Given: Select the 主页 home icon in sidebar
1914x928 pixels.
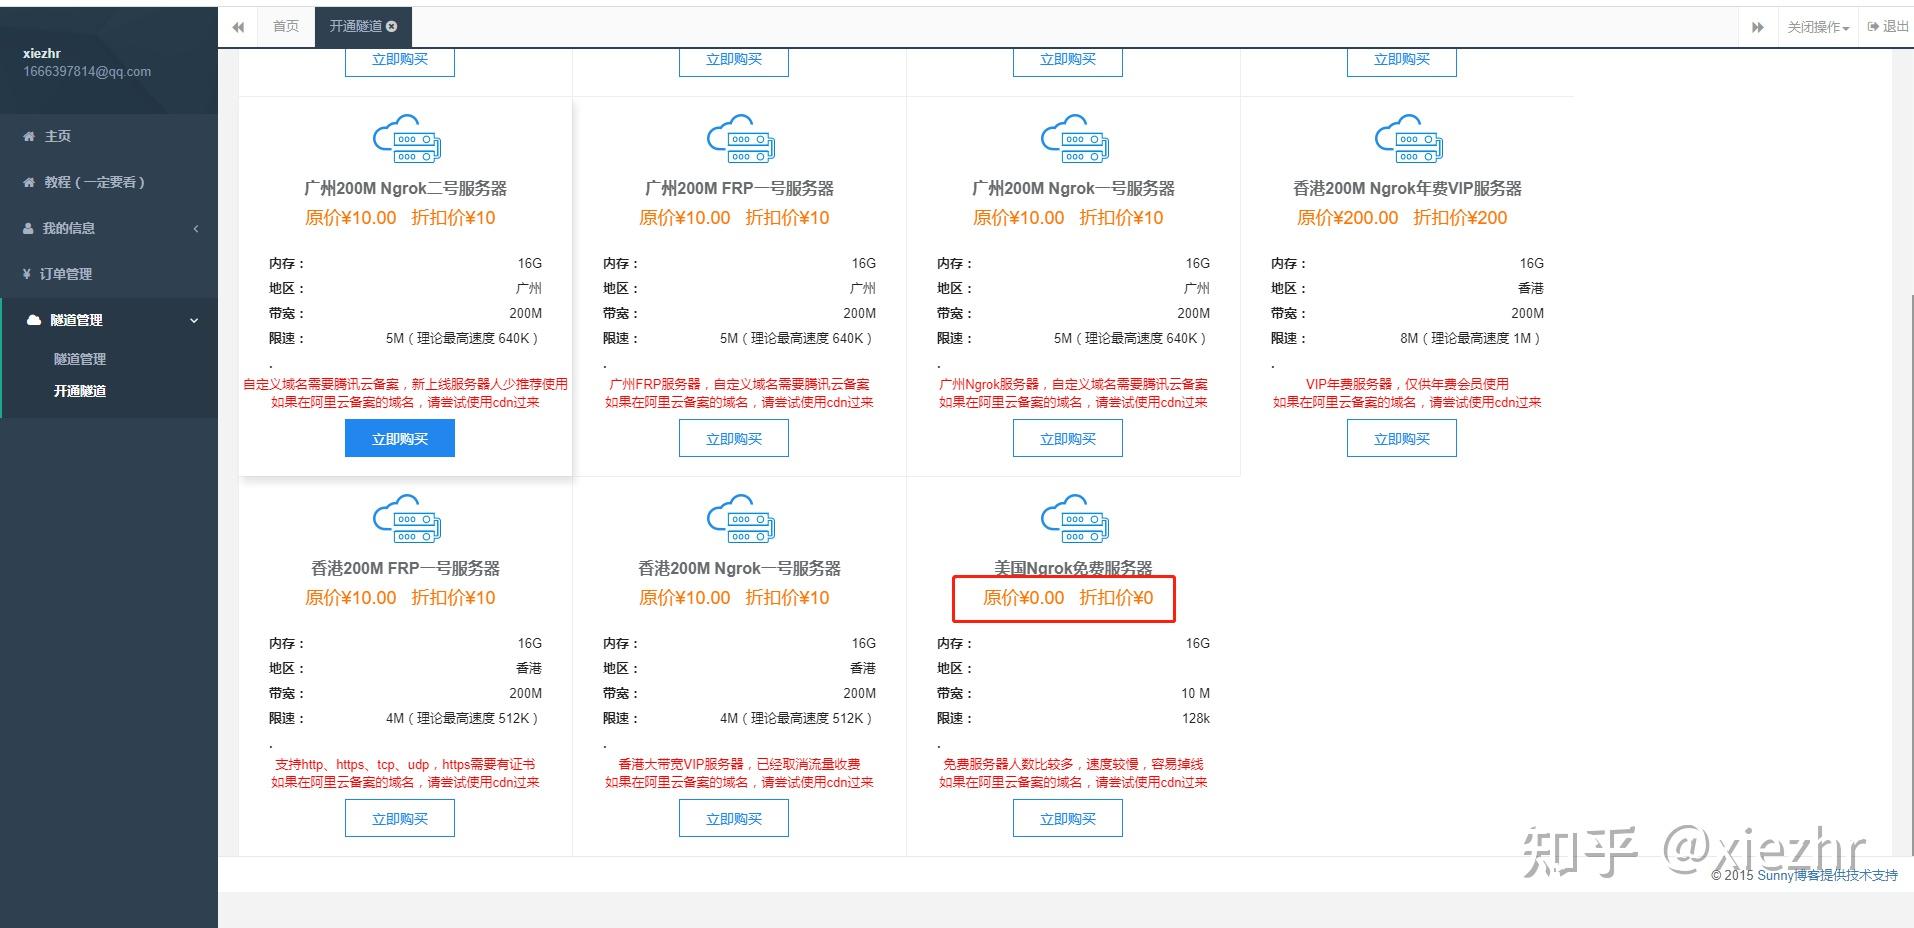Looking at the screenshot, I should (x=27, y=135).
